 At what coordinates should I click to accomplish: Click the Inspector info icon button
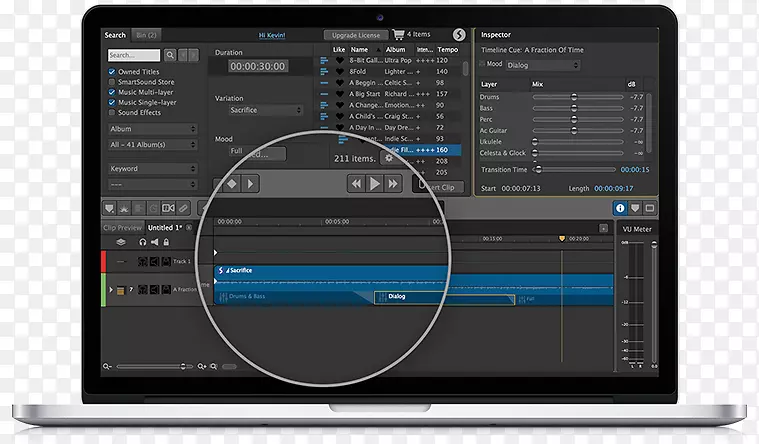coord(620,208)
